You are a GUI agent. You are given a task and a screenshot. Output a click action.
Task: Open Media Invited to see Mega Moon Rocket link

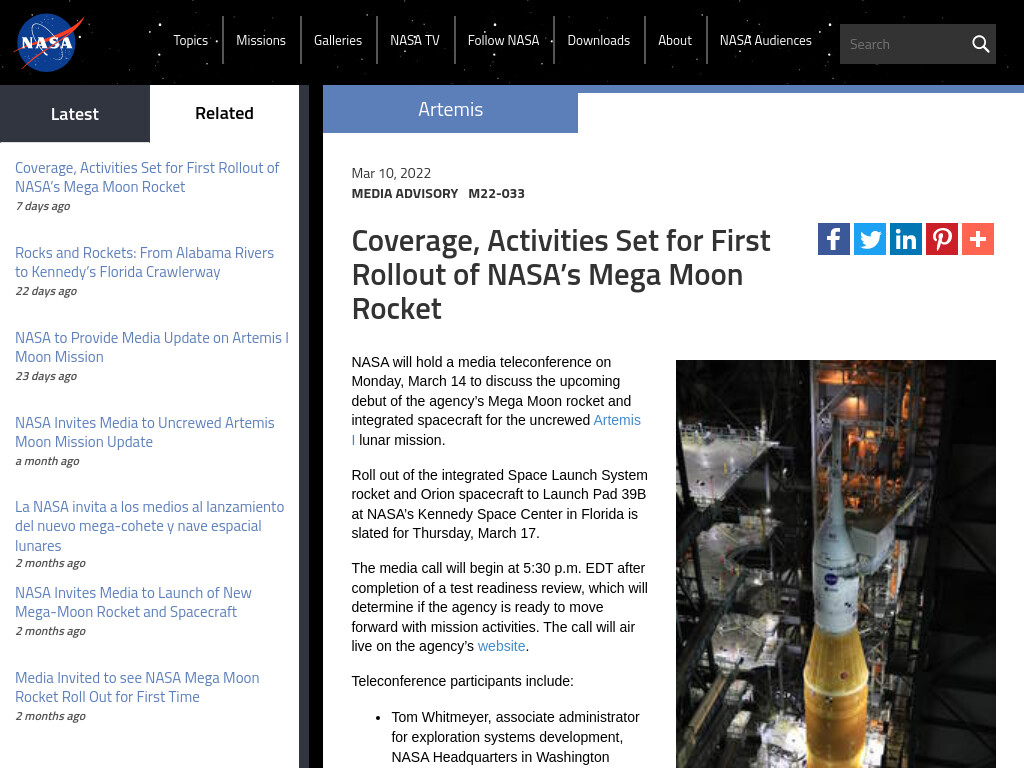tap(137, 687)
